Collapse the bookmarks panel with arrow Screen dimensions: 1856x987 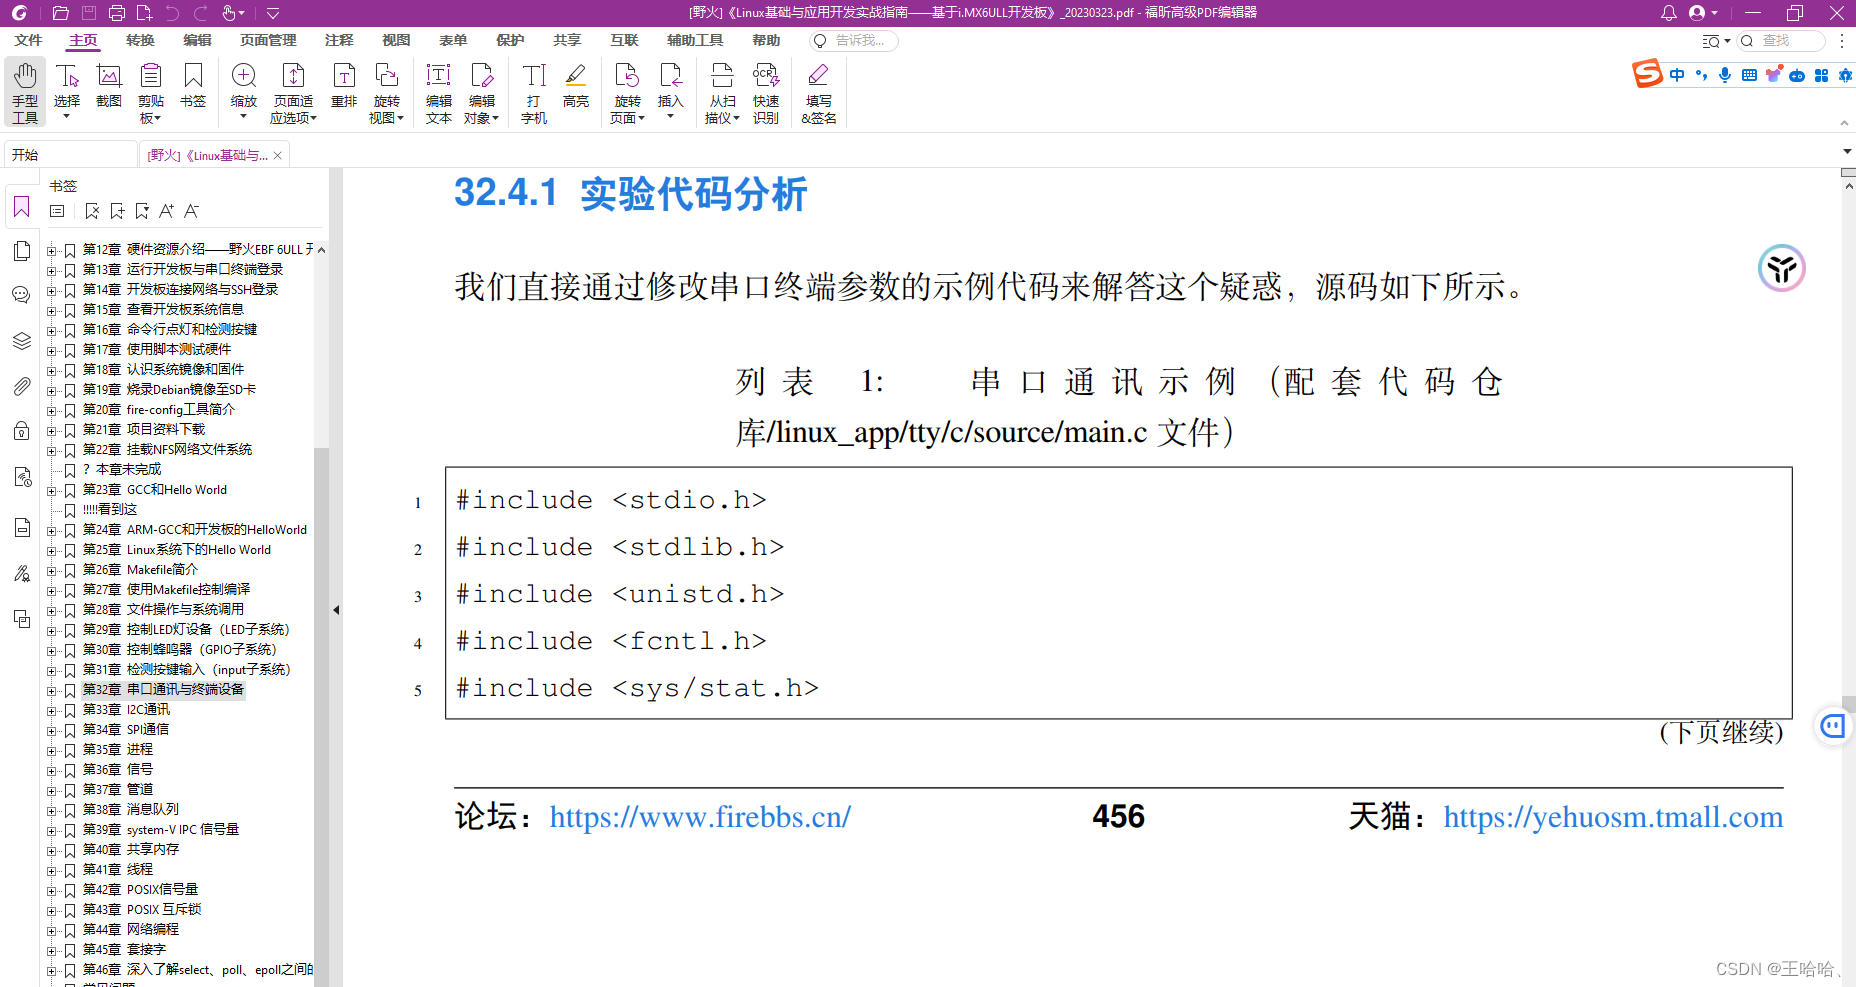click(x=336, y=609)
